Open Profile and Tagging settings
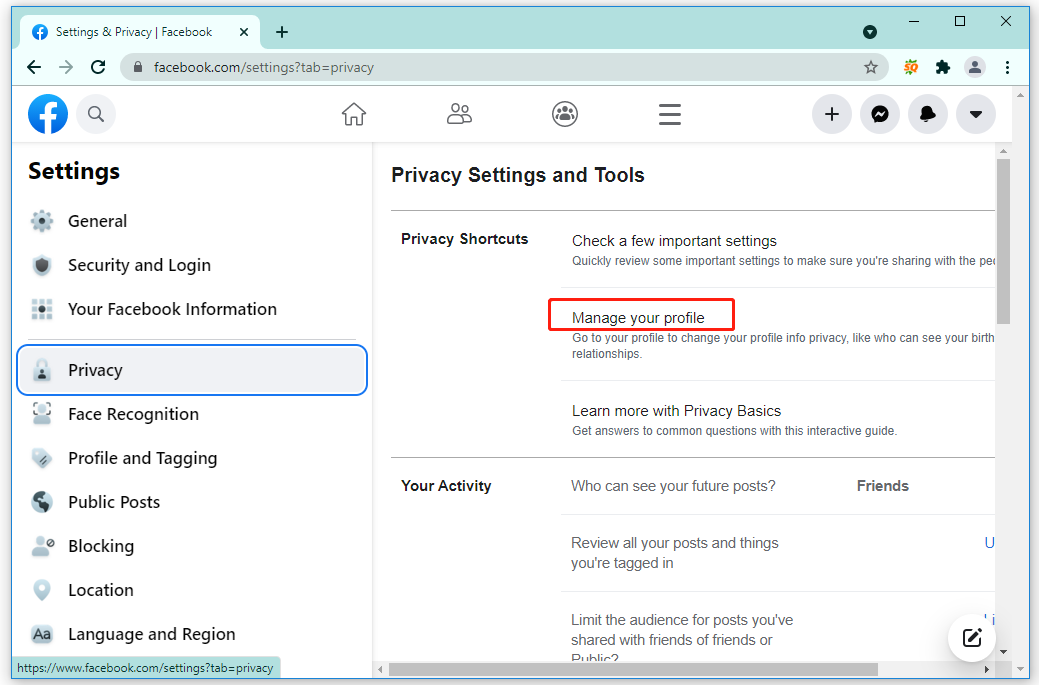This screenshot has width=1039, height=685. [x=192, y=458]
